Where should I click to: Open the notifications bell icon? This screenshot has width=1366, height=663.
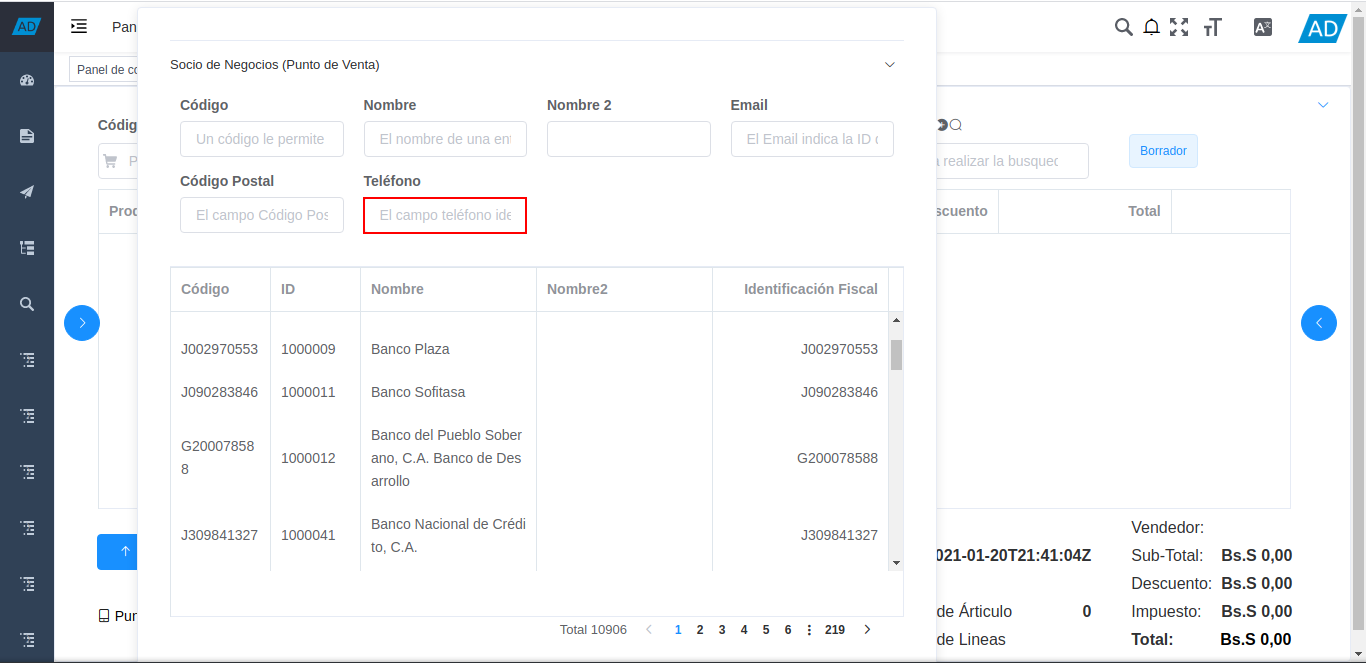coord(1151,27)
